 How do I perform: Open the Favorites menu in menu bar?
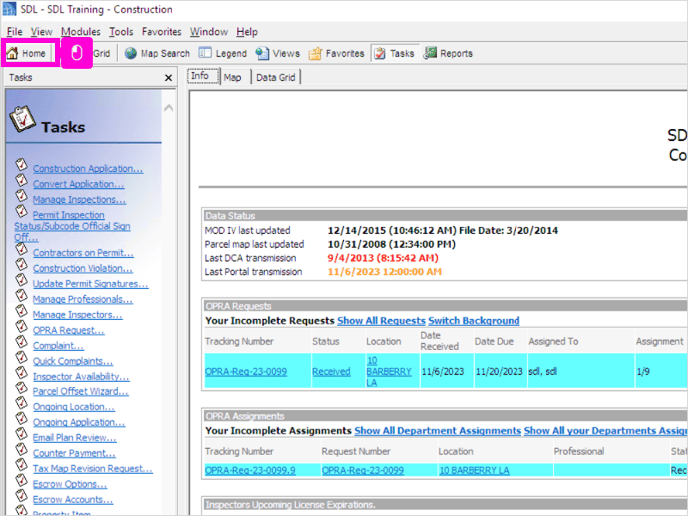[x=161, y=32]
